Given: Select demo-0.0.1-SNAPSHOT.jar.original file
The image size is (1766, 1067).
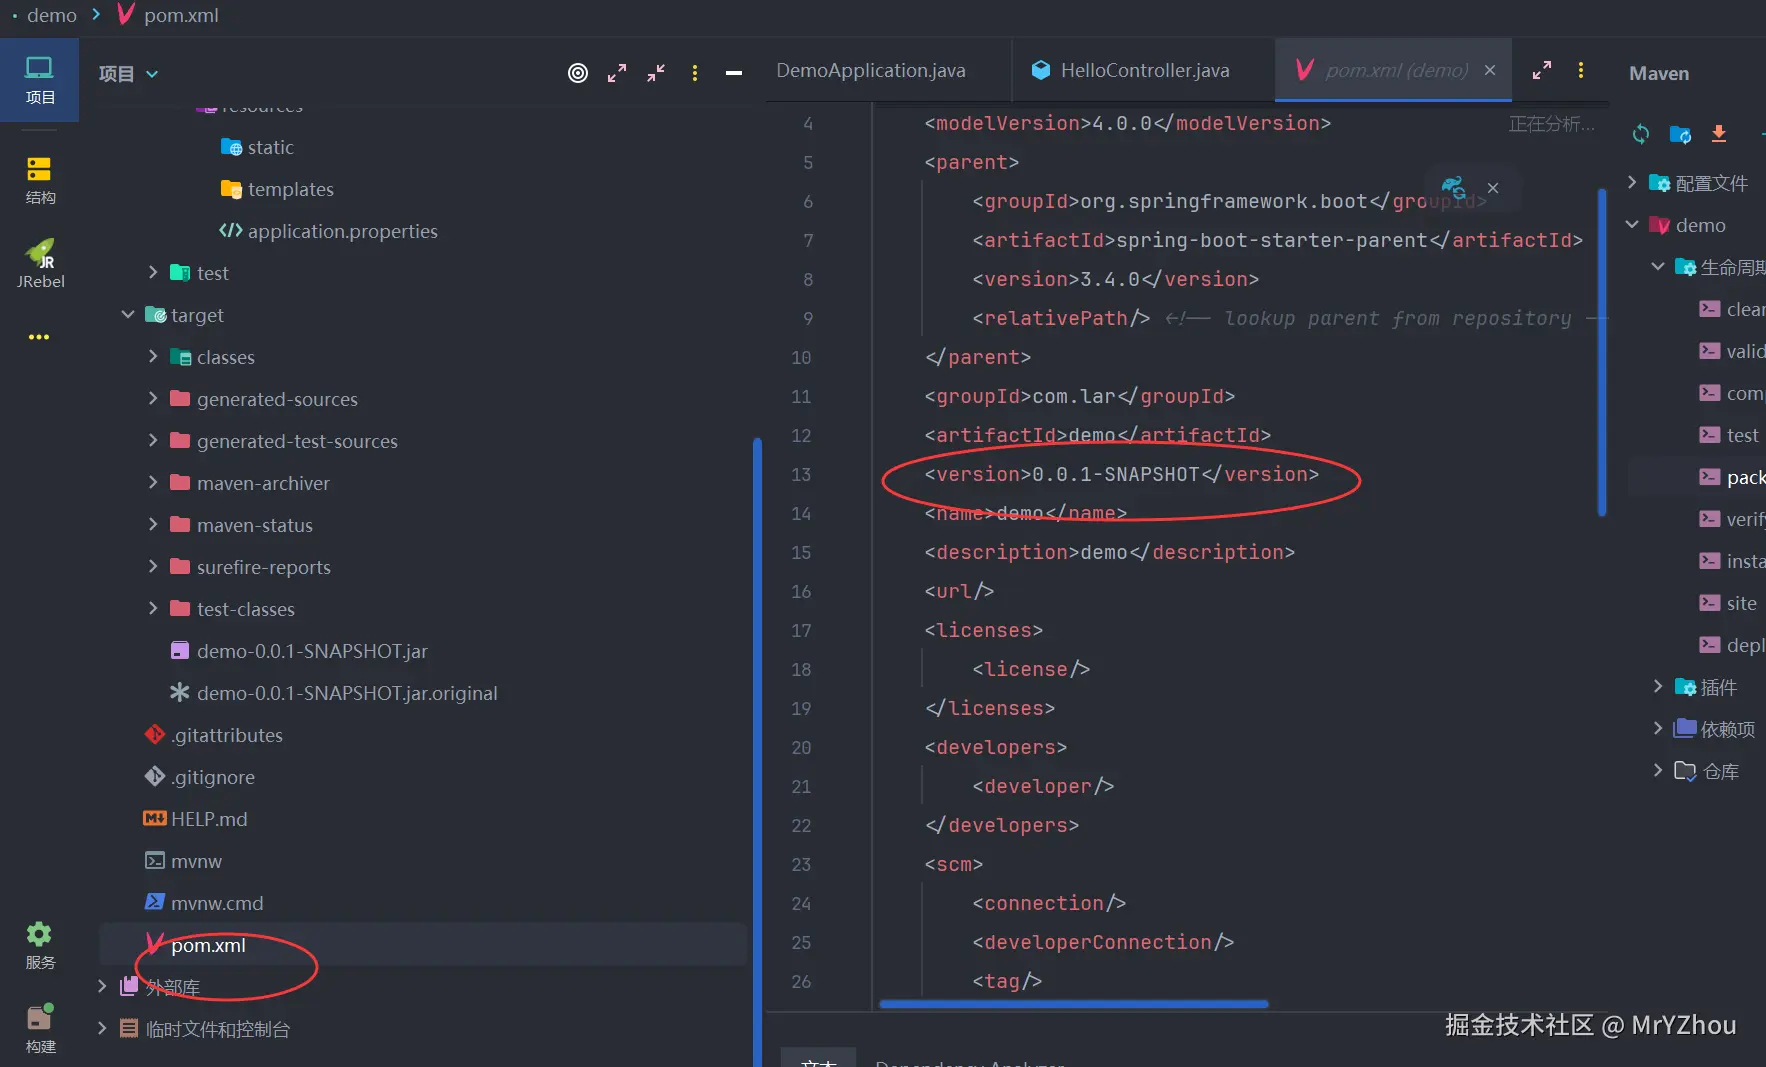Looking at the screenshot, I should [x=333, y=693].
